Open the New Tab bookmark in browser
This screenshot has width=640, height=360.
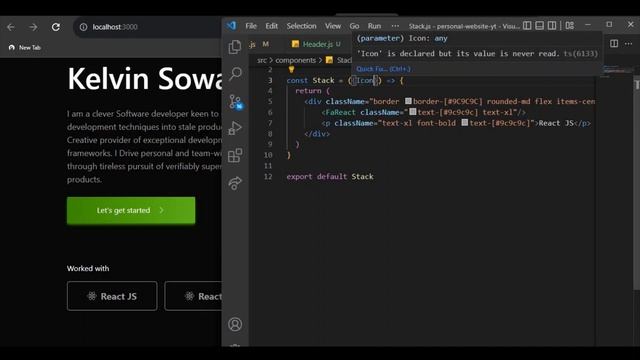(x=24, y=47)
